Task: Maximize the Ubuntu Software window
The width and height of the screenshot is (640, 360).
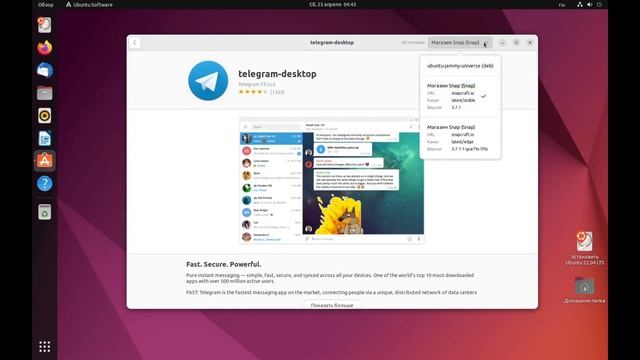Action: tap(516, 42)
